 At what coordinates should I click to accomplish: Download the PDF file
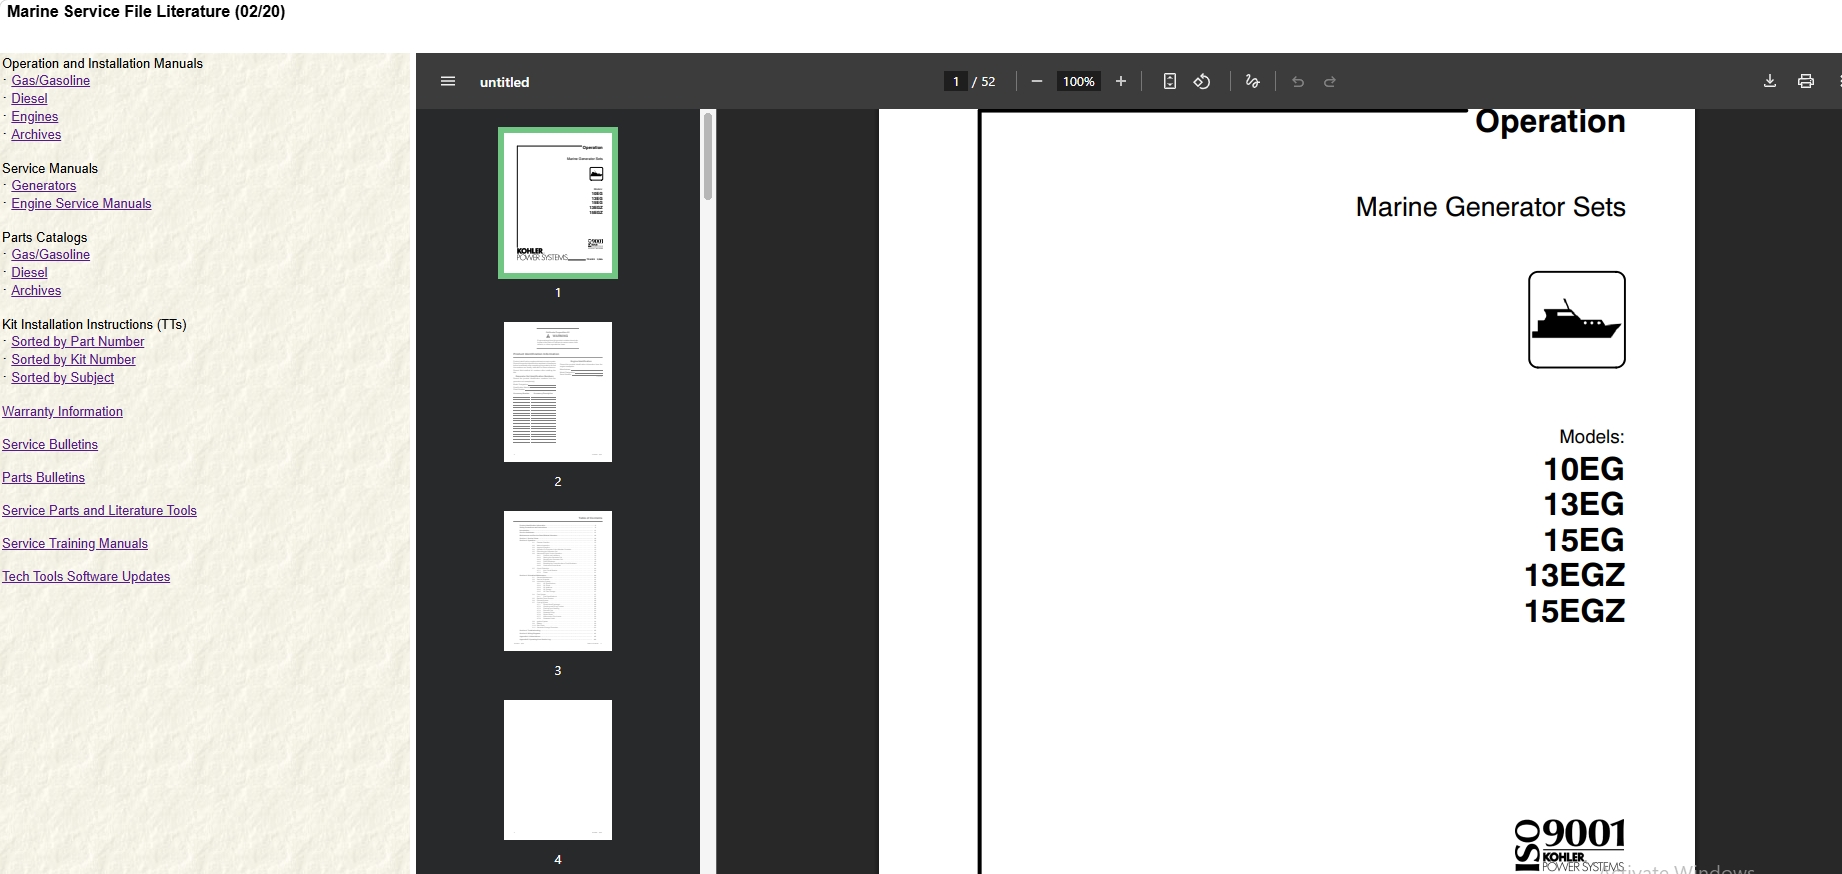click(1770, 82)
